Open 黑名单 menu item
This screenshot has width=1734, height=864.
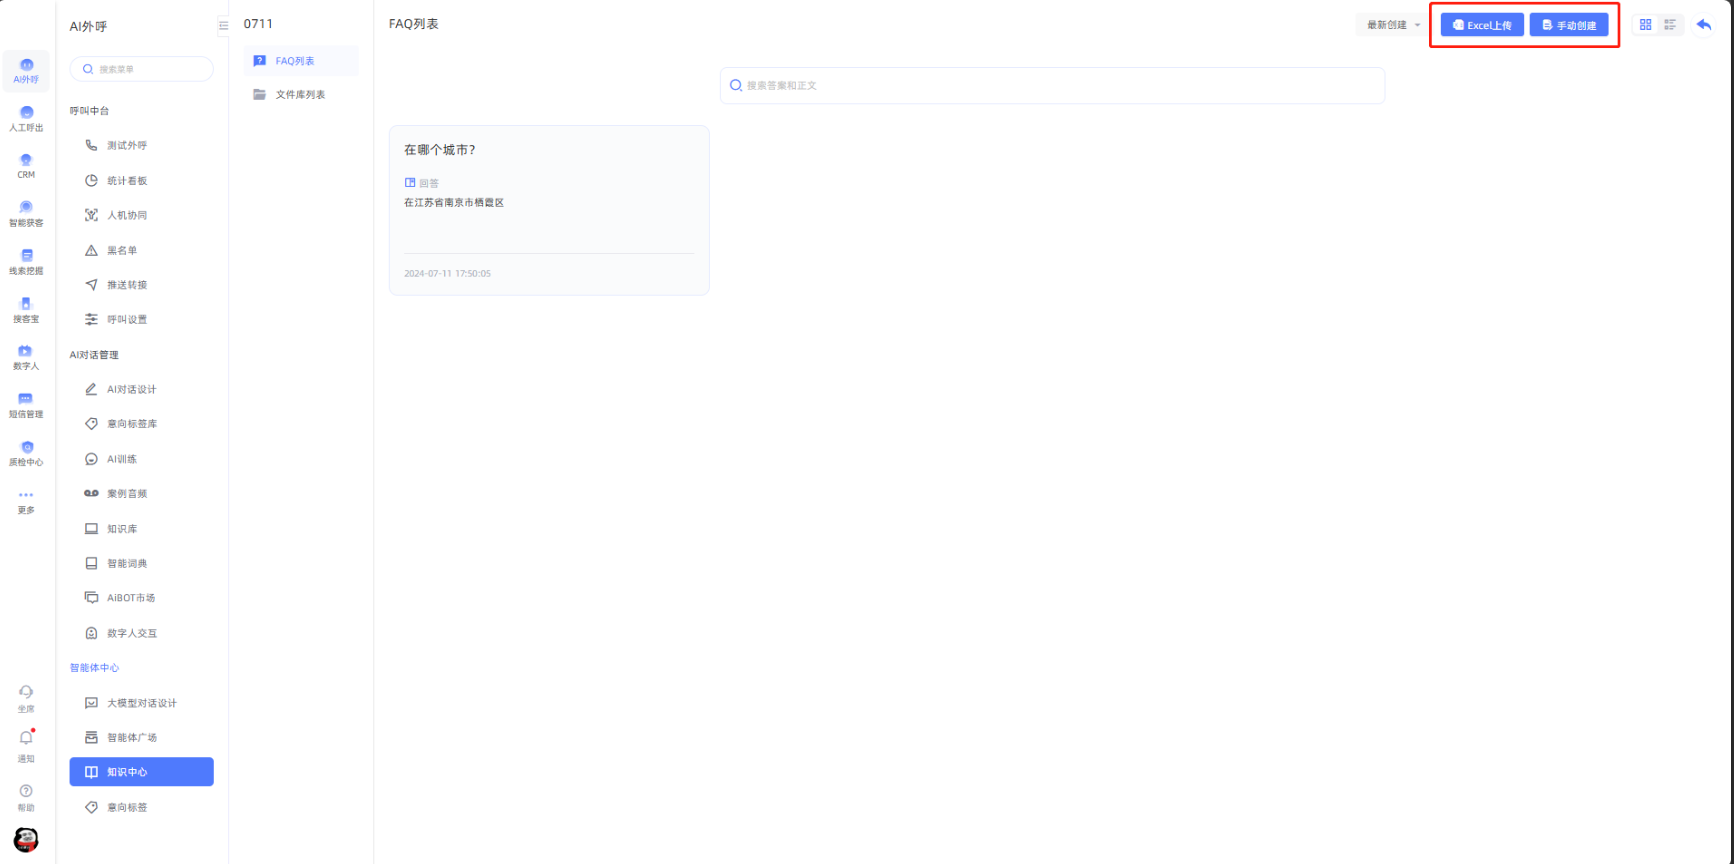pyautogui.click(x=122, y=251)
